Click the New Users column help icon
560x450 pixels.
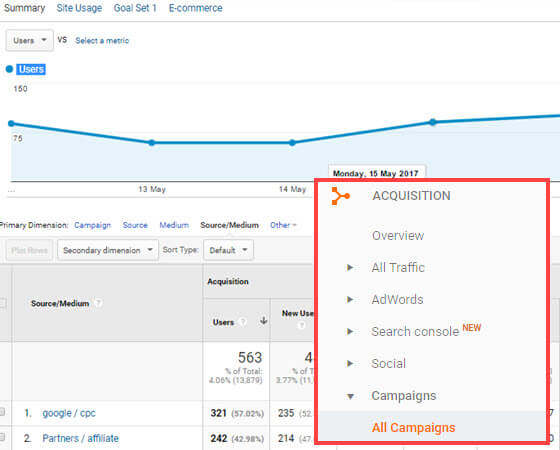[301, 325]
